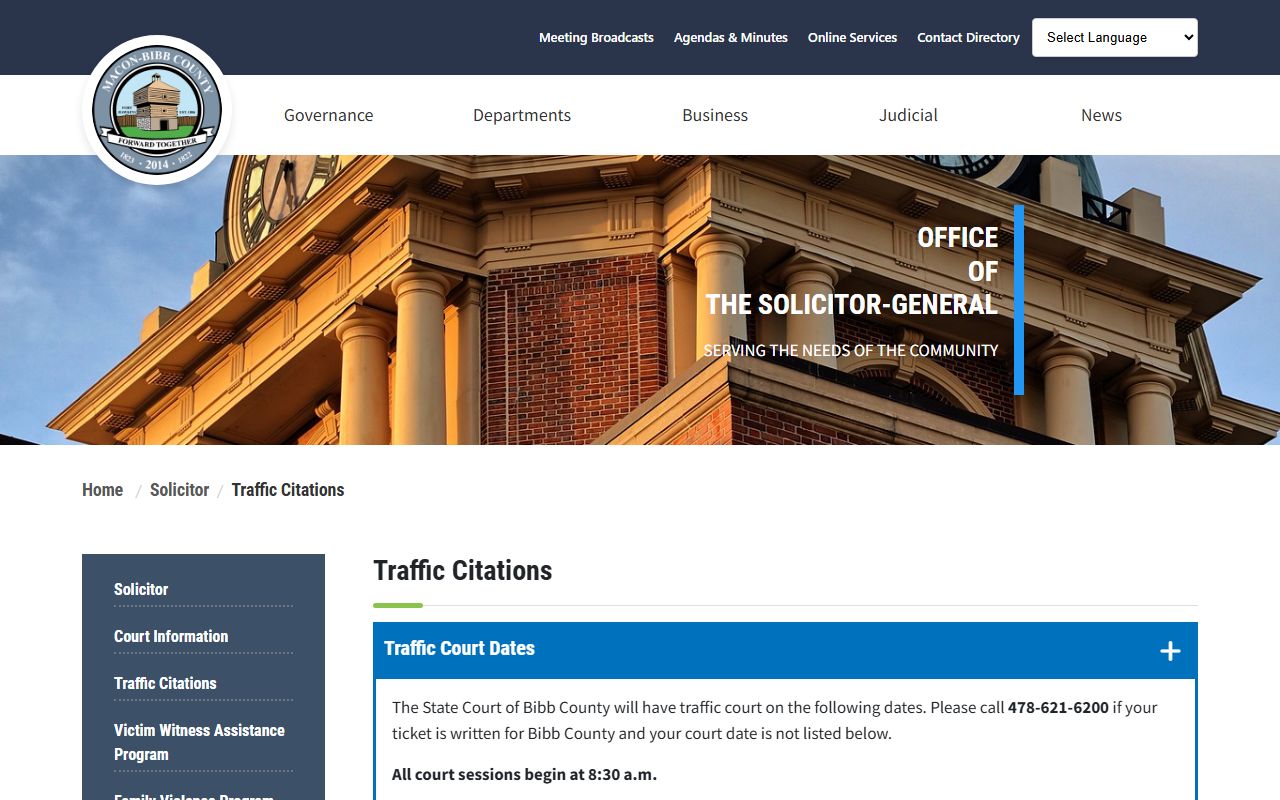Click 'All court sessions begin at 8:30 a.m.'
The image size is (1280, 800).
coord(524,774)
